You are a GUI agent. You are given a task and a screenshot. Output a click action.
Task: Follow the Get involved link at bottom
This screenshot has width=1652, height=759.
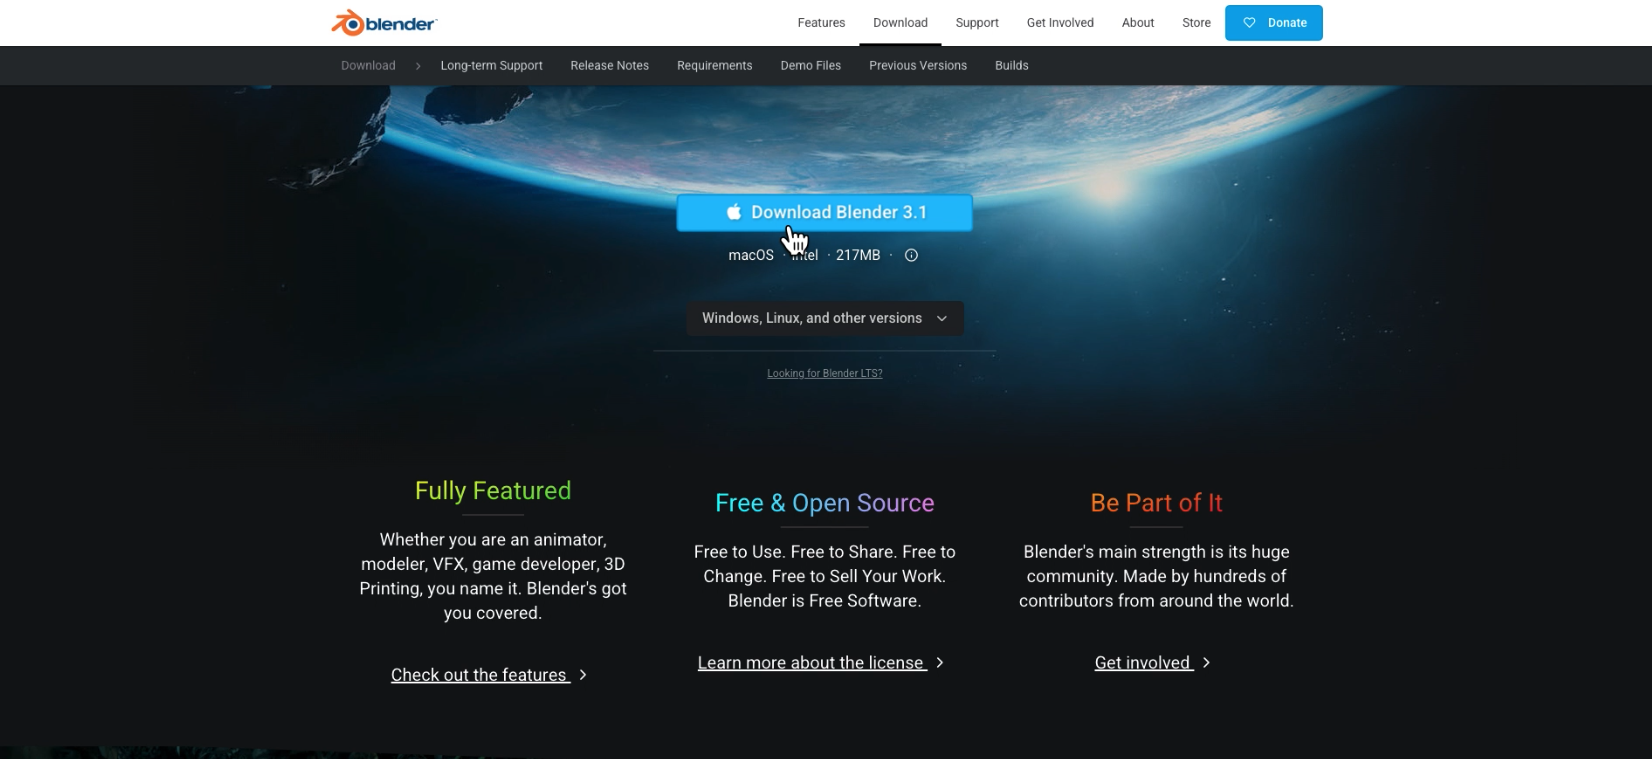click(1144, 663)
